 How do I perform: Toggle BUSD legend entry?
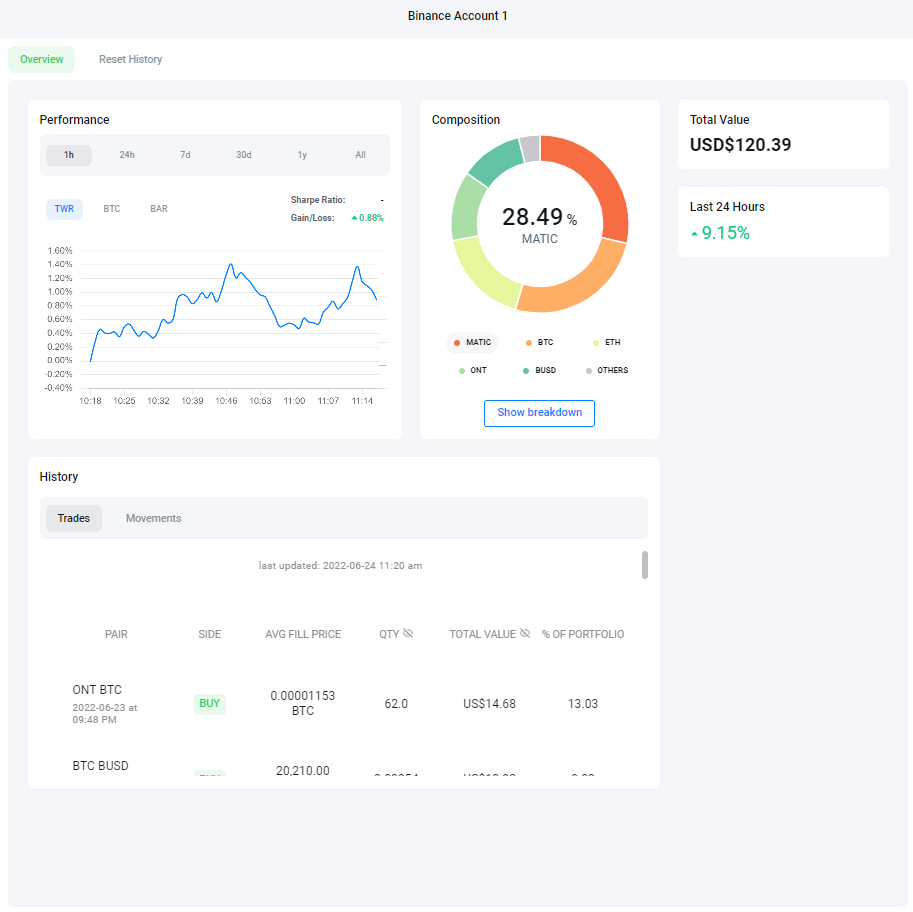540,370
